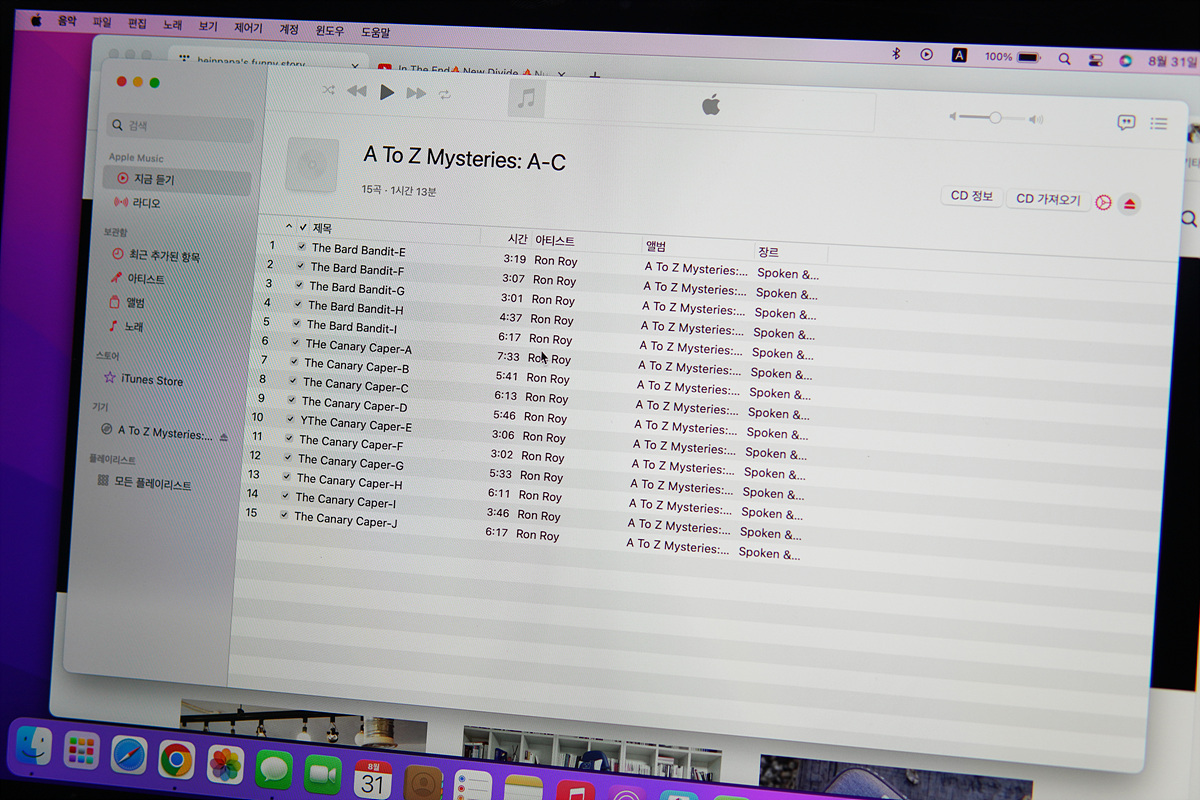Click the CD 가져오기 button

(1047, 199)
